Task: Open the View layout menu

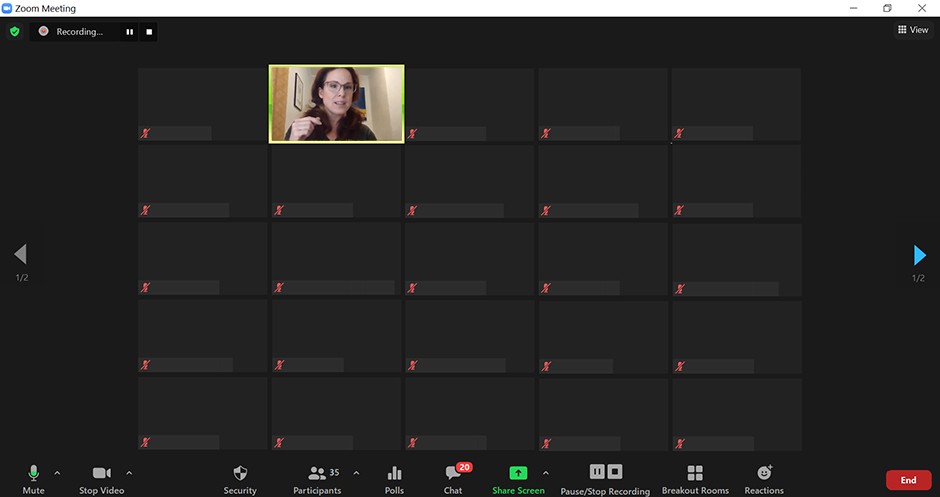Action: [x=913, y=30]
